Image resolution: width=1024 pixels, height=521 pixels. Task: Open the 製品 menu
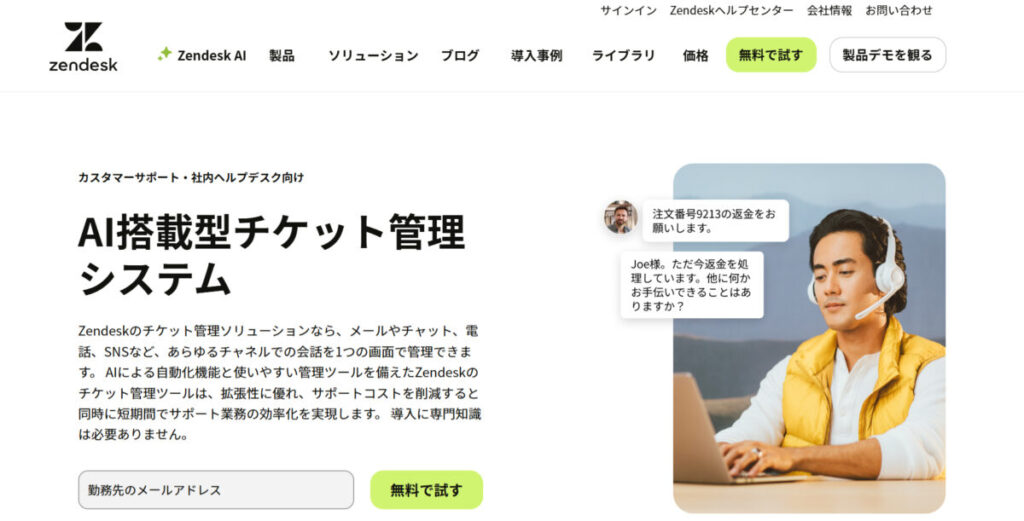coord(281,55)
